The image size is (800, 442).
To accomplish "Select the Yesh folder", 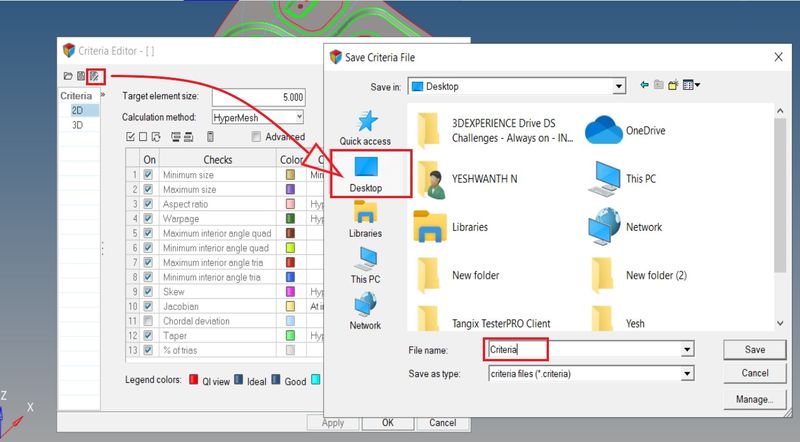I will click(x=618, y=321).
